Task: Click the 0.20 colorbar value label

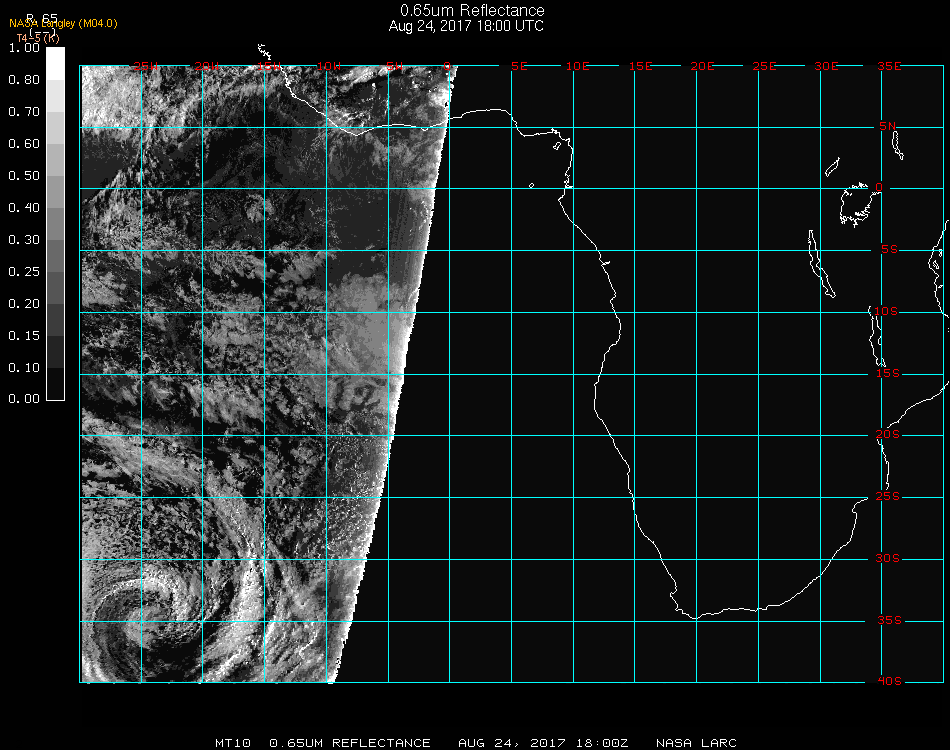Action: pos(24,304)
